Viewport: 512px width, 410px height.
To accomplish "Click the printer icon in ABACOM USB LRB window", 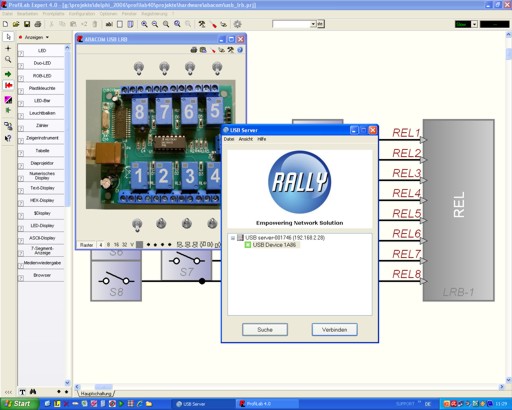I will tap(194, 50).
